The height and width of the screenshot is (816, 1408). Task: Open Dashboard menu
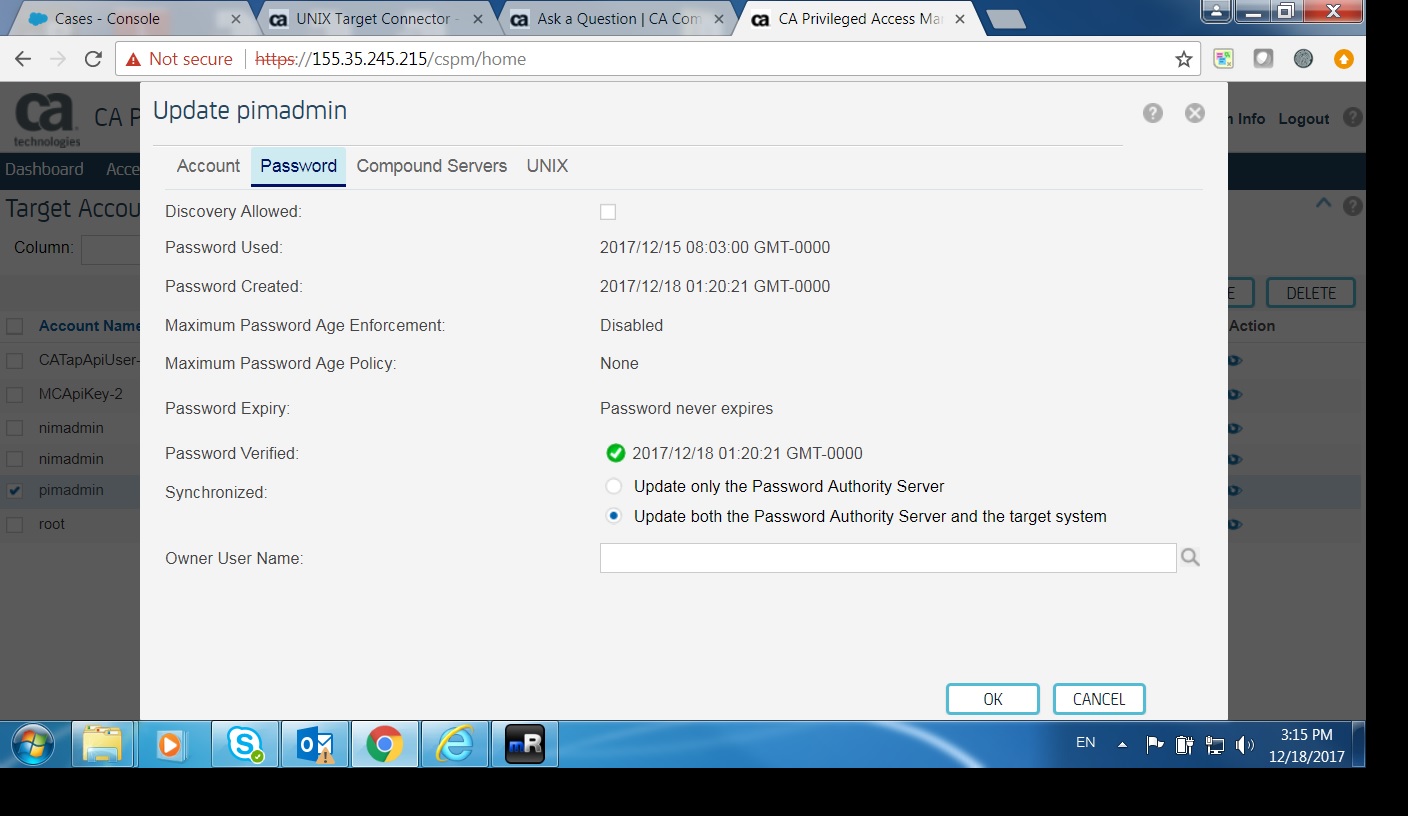tap(44, 169)
